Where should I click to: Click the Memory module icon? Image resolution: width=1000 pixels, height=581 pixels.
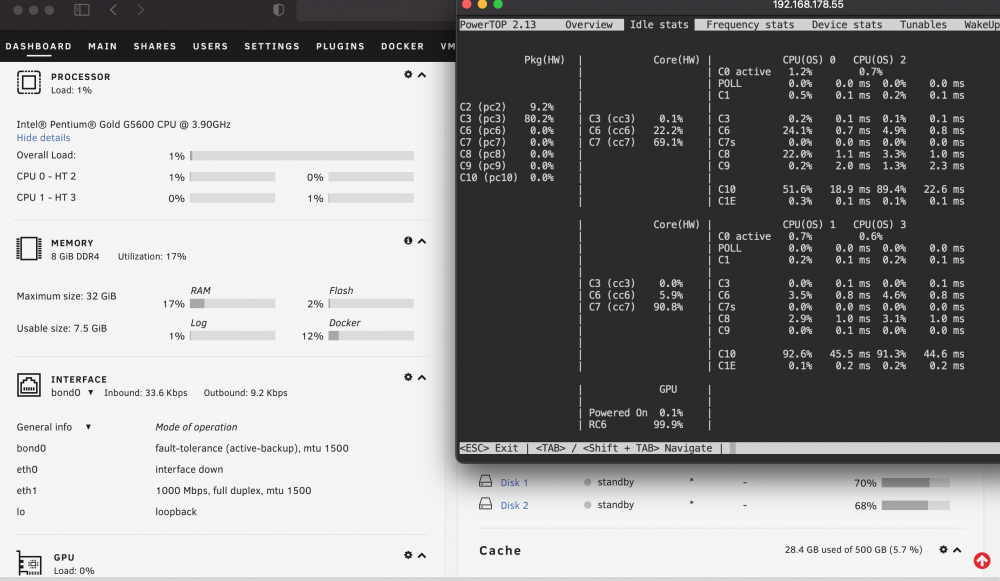(x=29, y=248)
